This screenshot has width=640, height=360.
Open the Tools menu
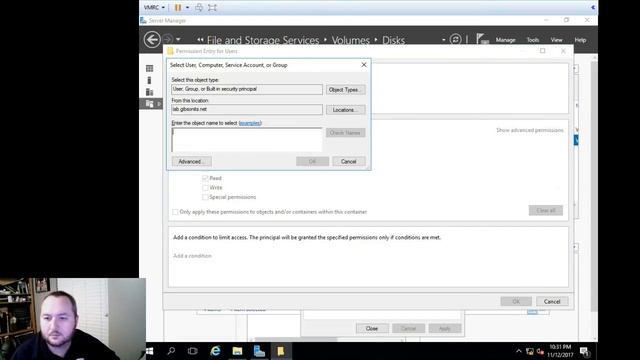(x=533, y=40)
